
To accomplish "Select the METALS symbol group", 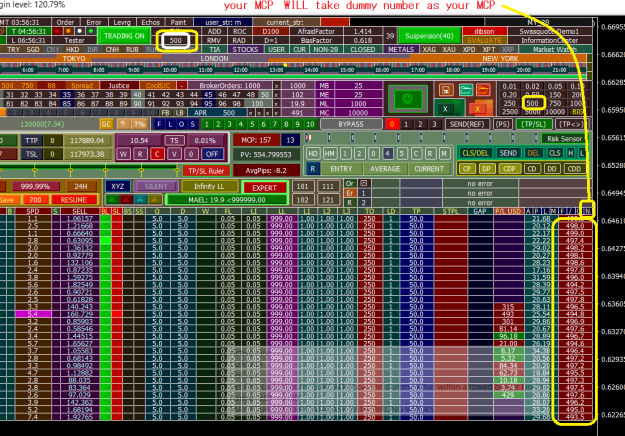I will pyautogui.click(x=401, y=49).
